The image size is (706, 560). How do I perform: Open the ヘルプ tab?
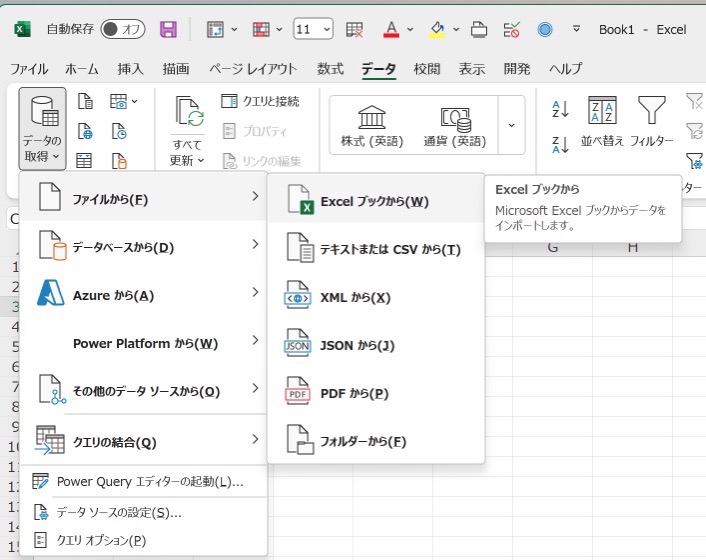(x=566, y=69)
